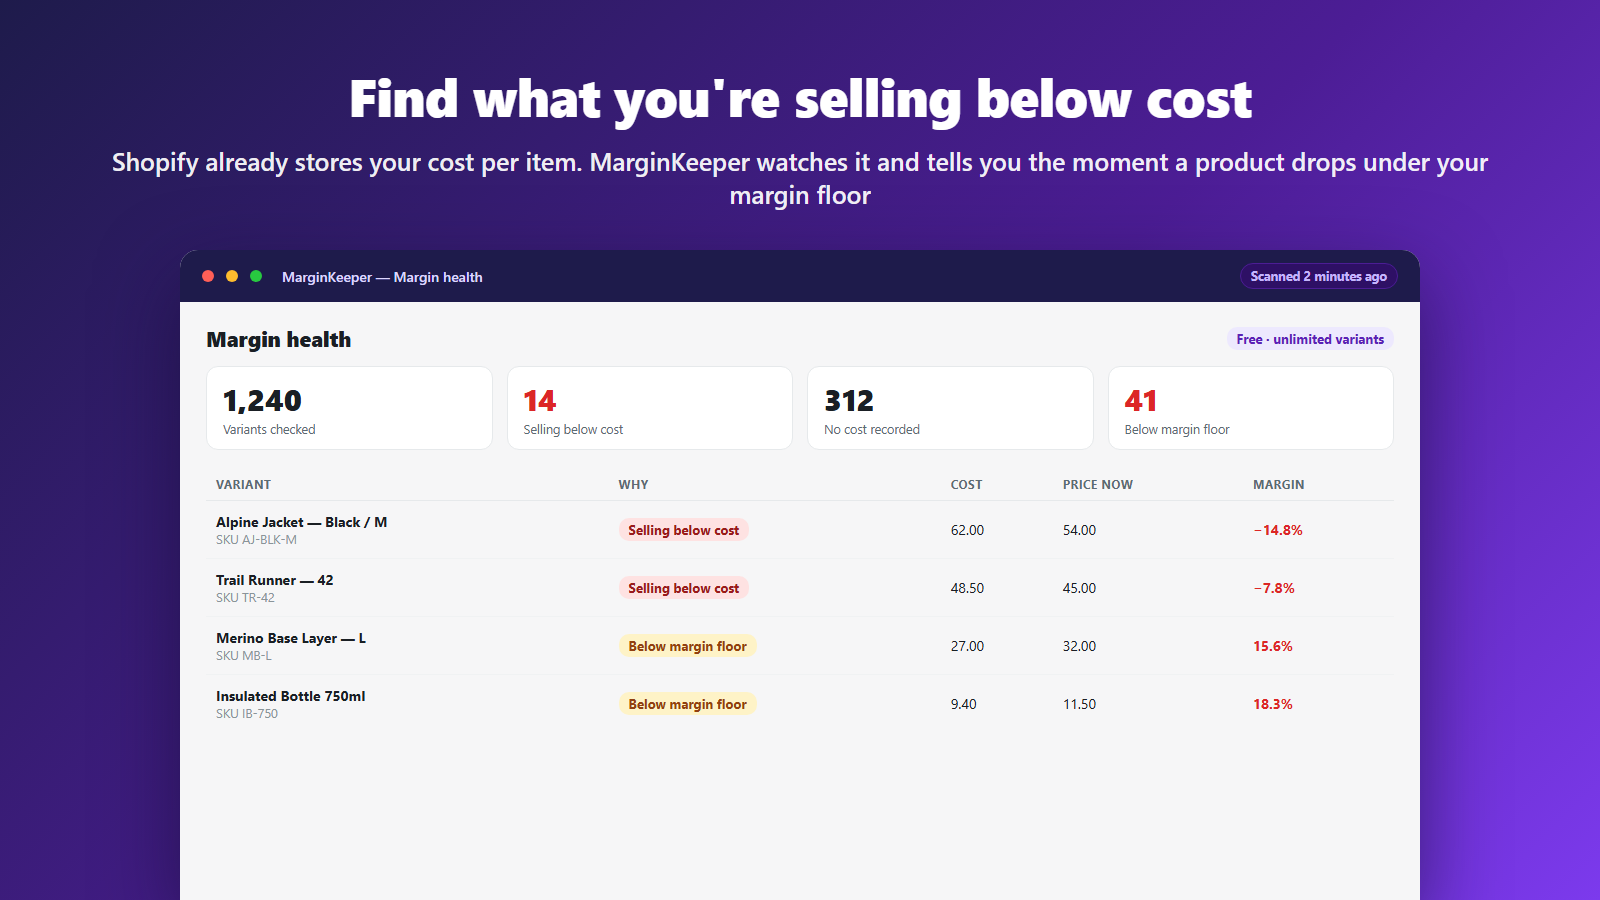Open Insulated Bottle 750ml variant

(800, 704)
